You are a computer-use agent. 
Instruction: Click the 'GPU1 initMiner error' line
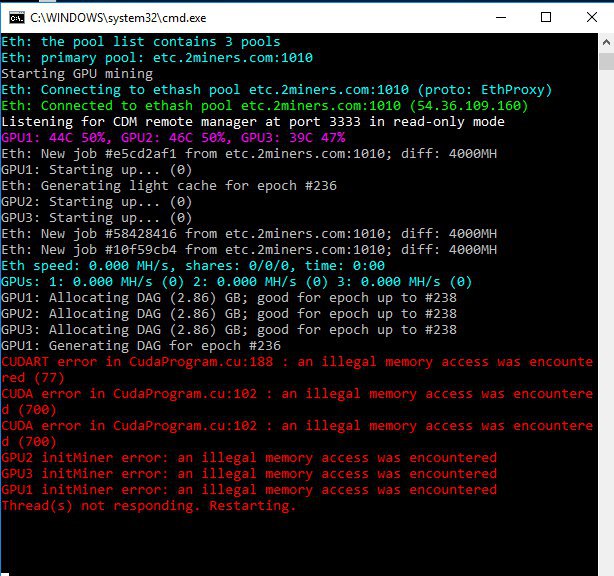[249, 490]
